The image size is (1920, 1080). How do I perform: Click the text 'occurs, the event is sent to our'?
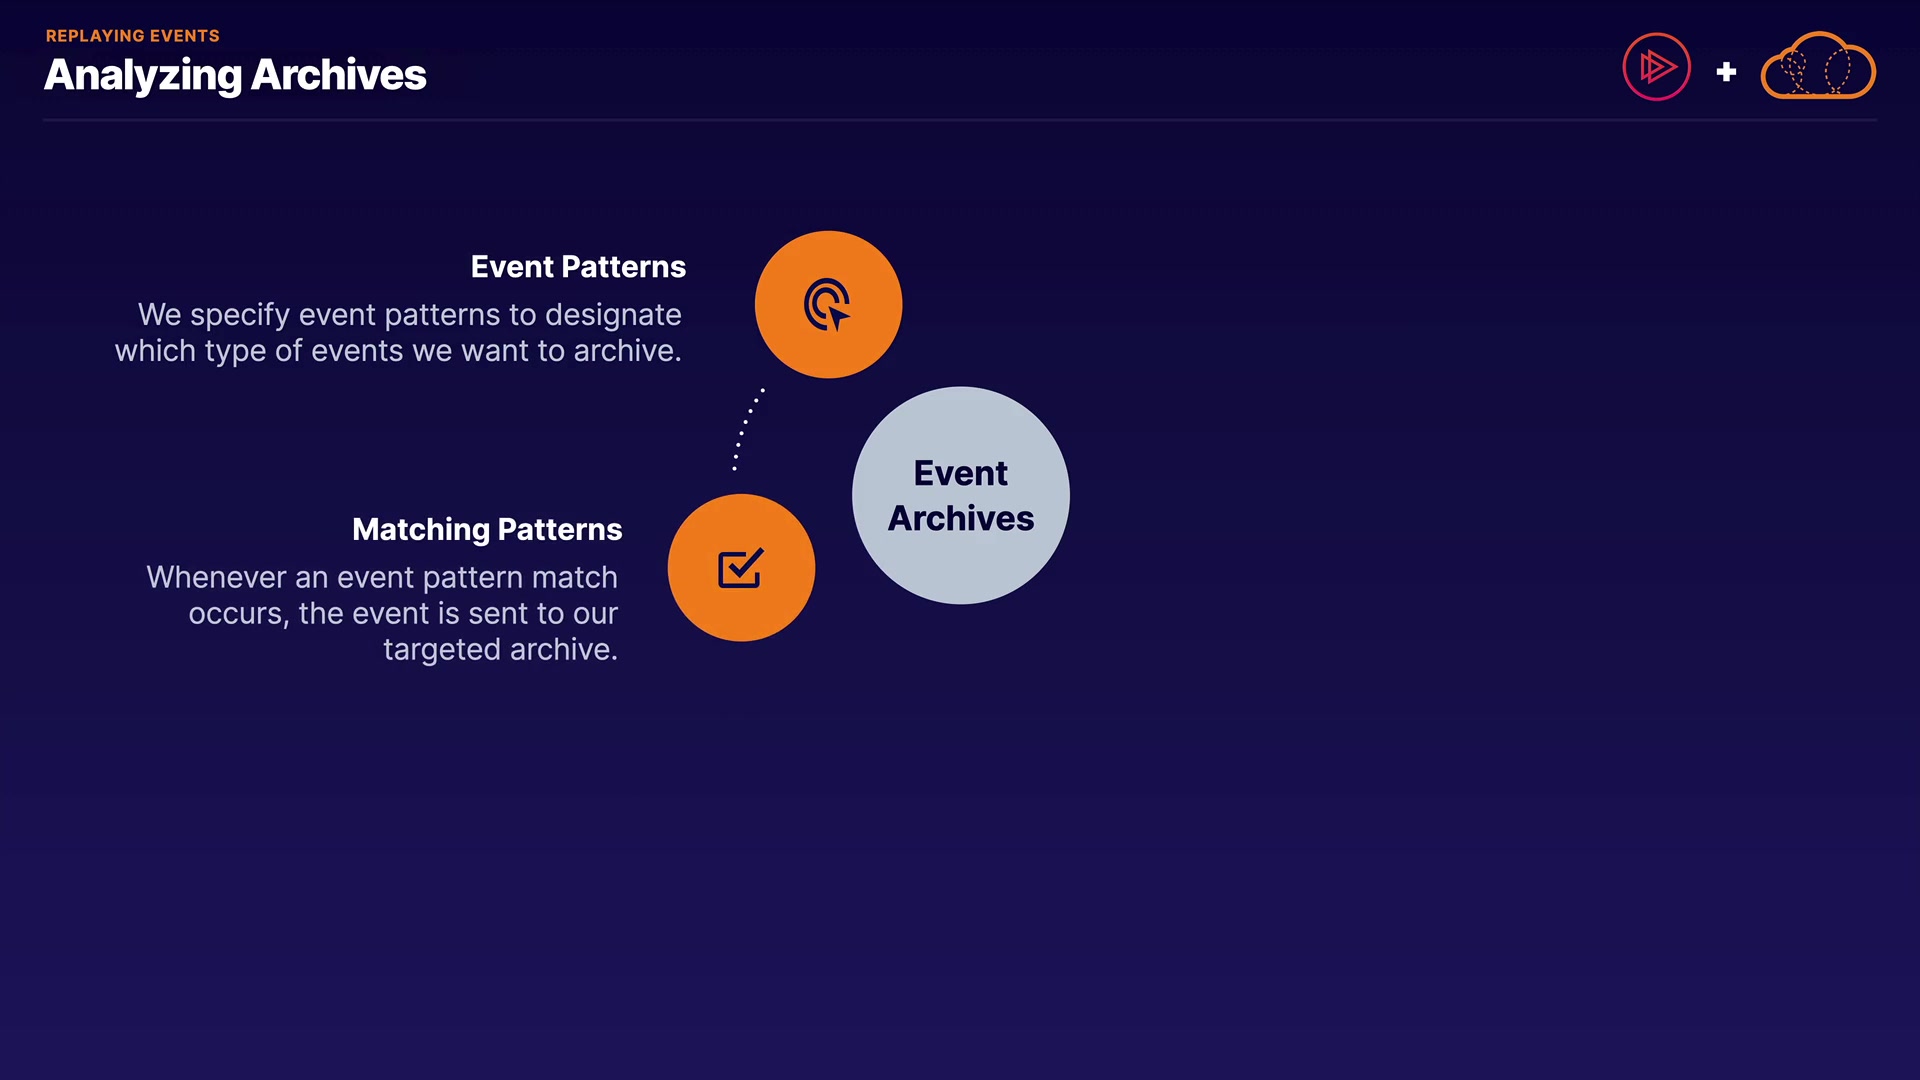(x=403, y=614)
